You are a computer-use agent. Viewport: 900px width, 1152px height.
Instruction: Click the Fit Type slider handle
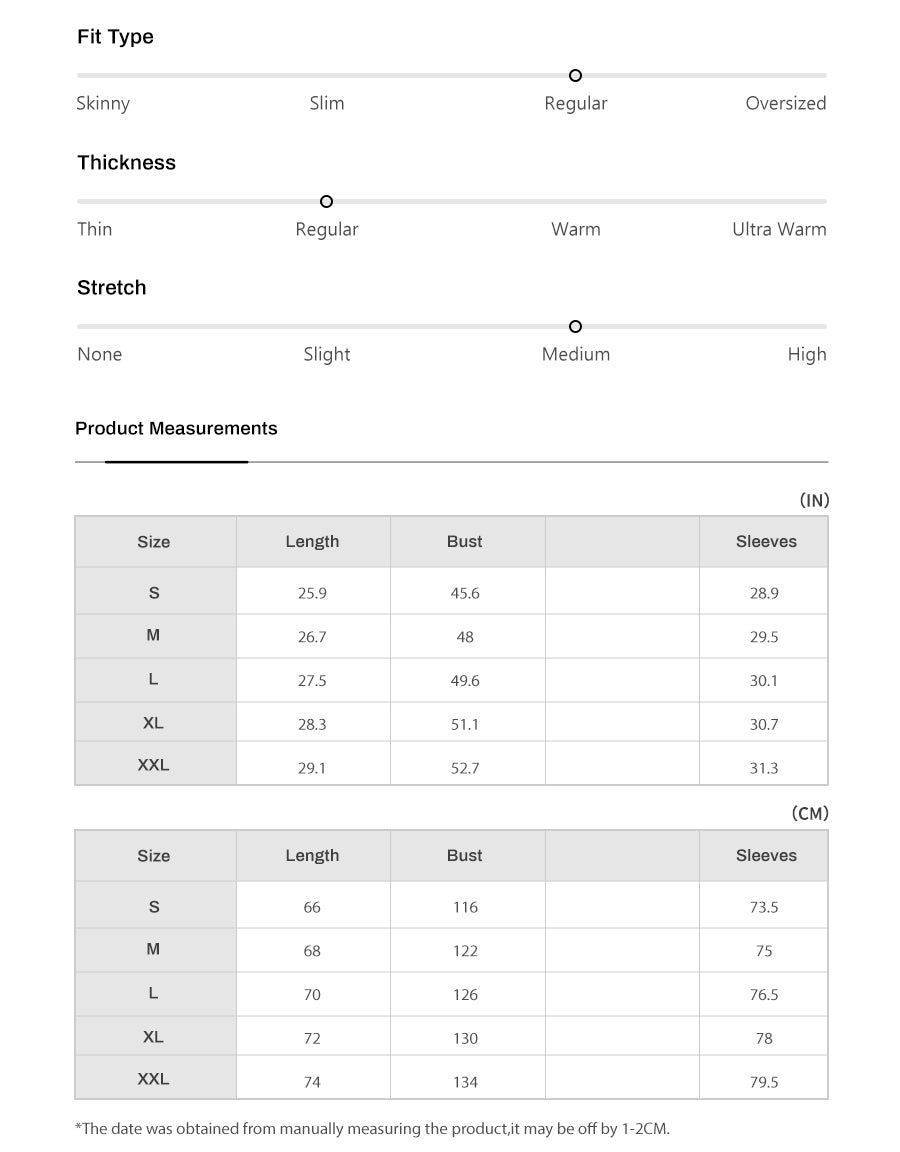coord(575,76)
